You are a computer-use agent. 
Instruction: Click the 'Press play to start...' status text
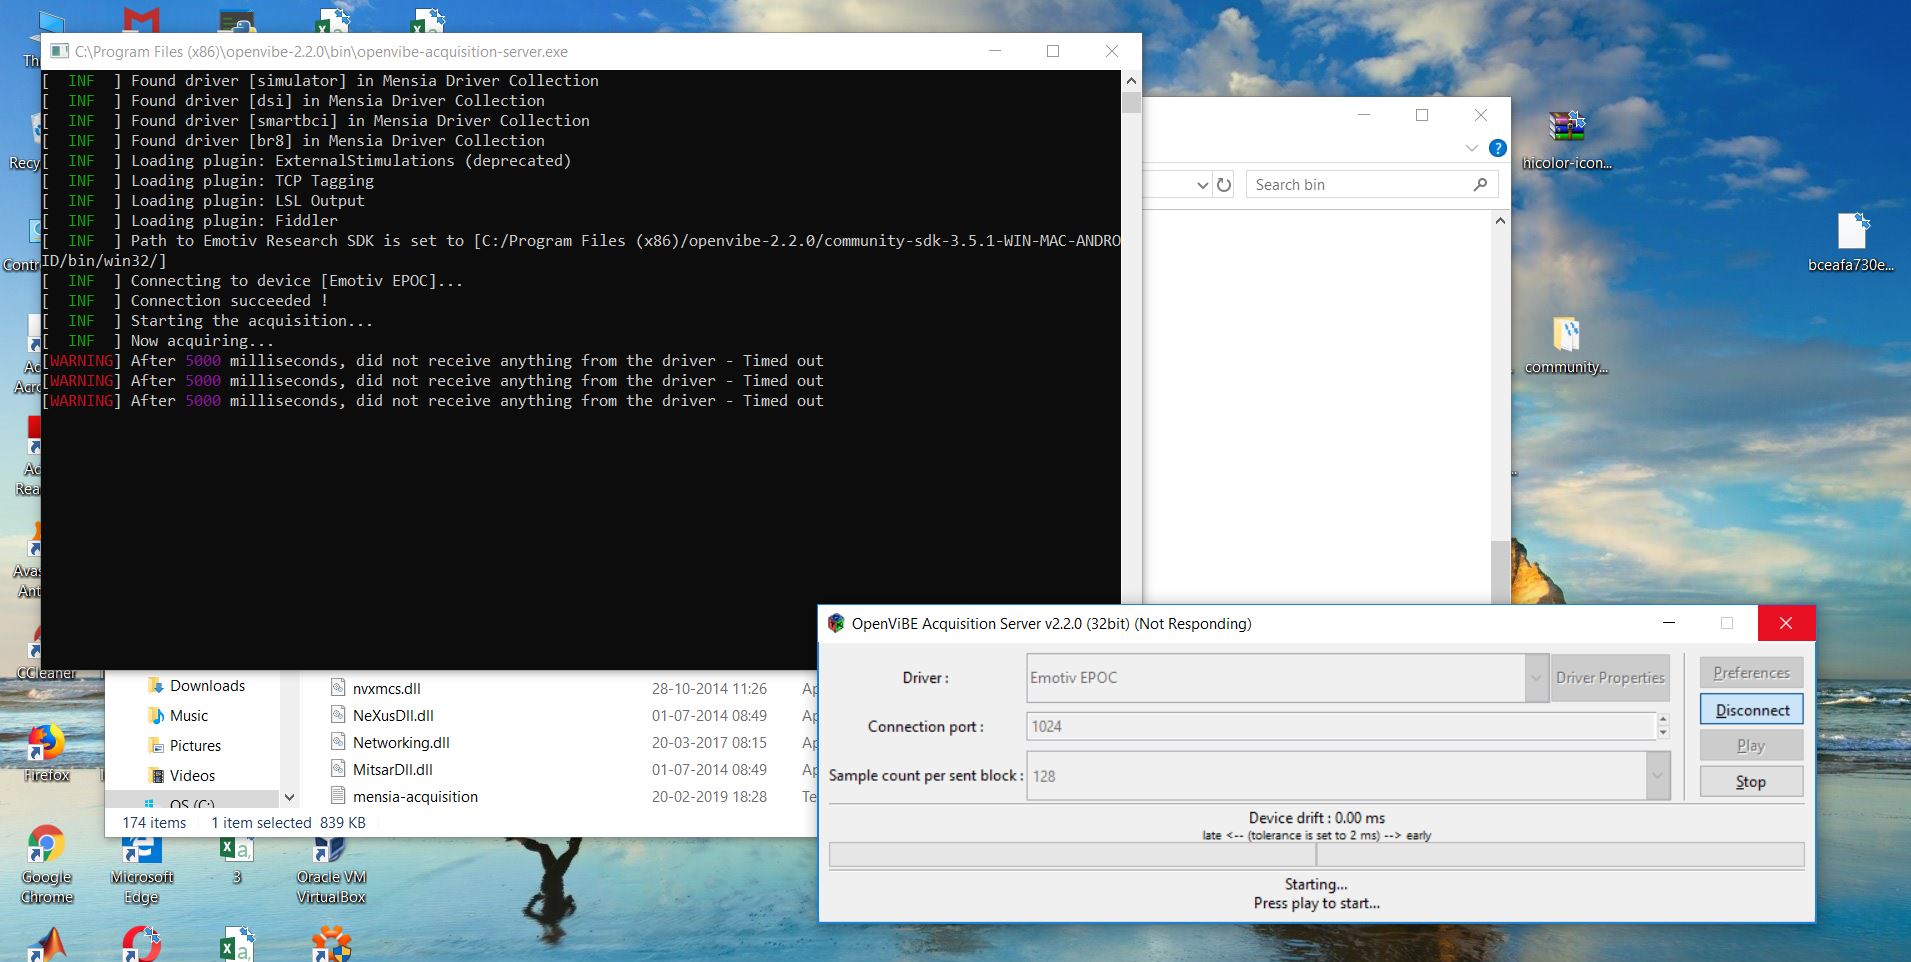[x=1316, y=903]
